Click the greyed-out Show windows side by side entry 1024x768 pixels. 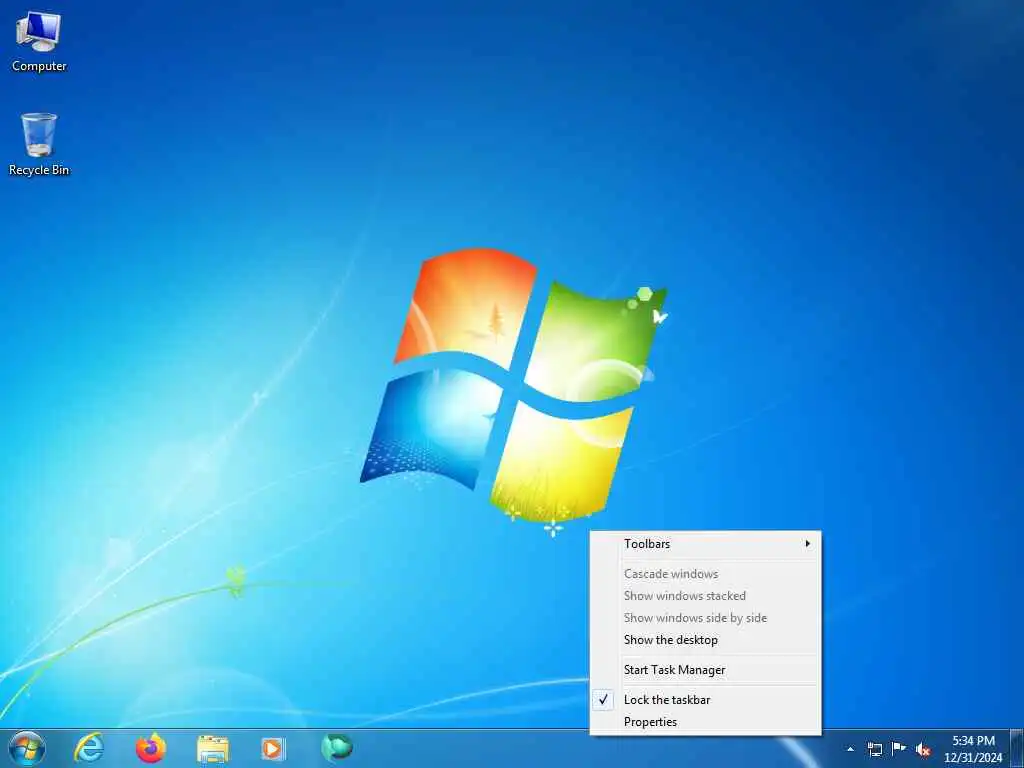[x=705, y=618]
